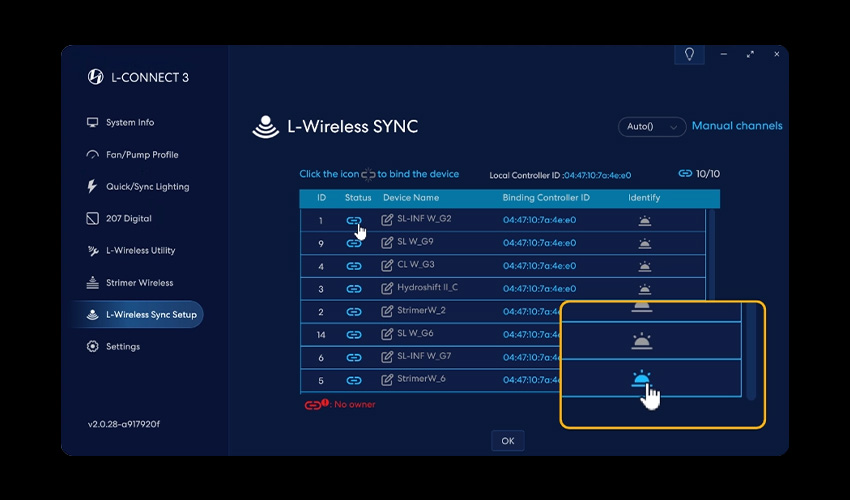This screenshot has height=500, width=850.
Task: Edit name icon for StrimerW_2
Action: coord(387,311)
